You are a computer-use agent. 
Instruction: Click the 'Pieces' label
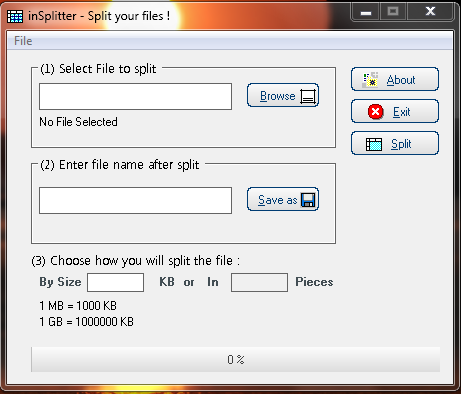[x=314, y=282]
